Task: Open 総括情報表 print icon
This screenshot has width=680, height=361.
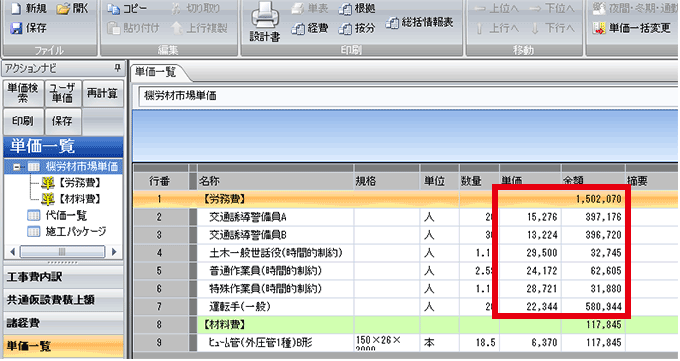Action: pyautogui.click(x=392, y=23)
